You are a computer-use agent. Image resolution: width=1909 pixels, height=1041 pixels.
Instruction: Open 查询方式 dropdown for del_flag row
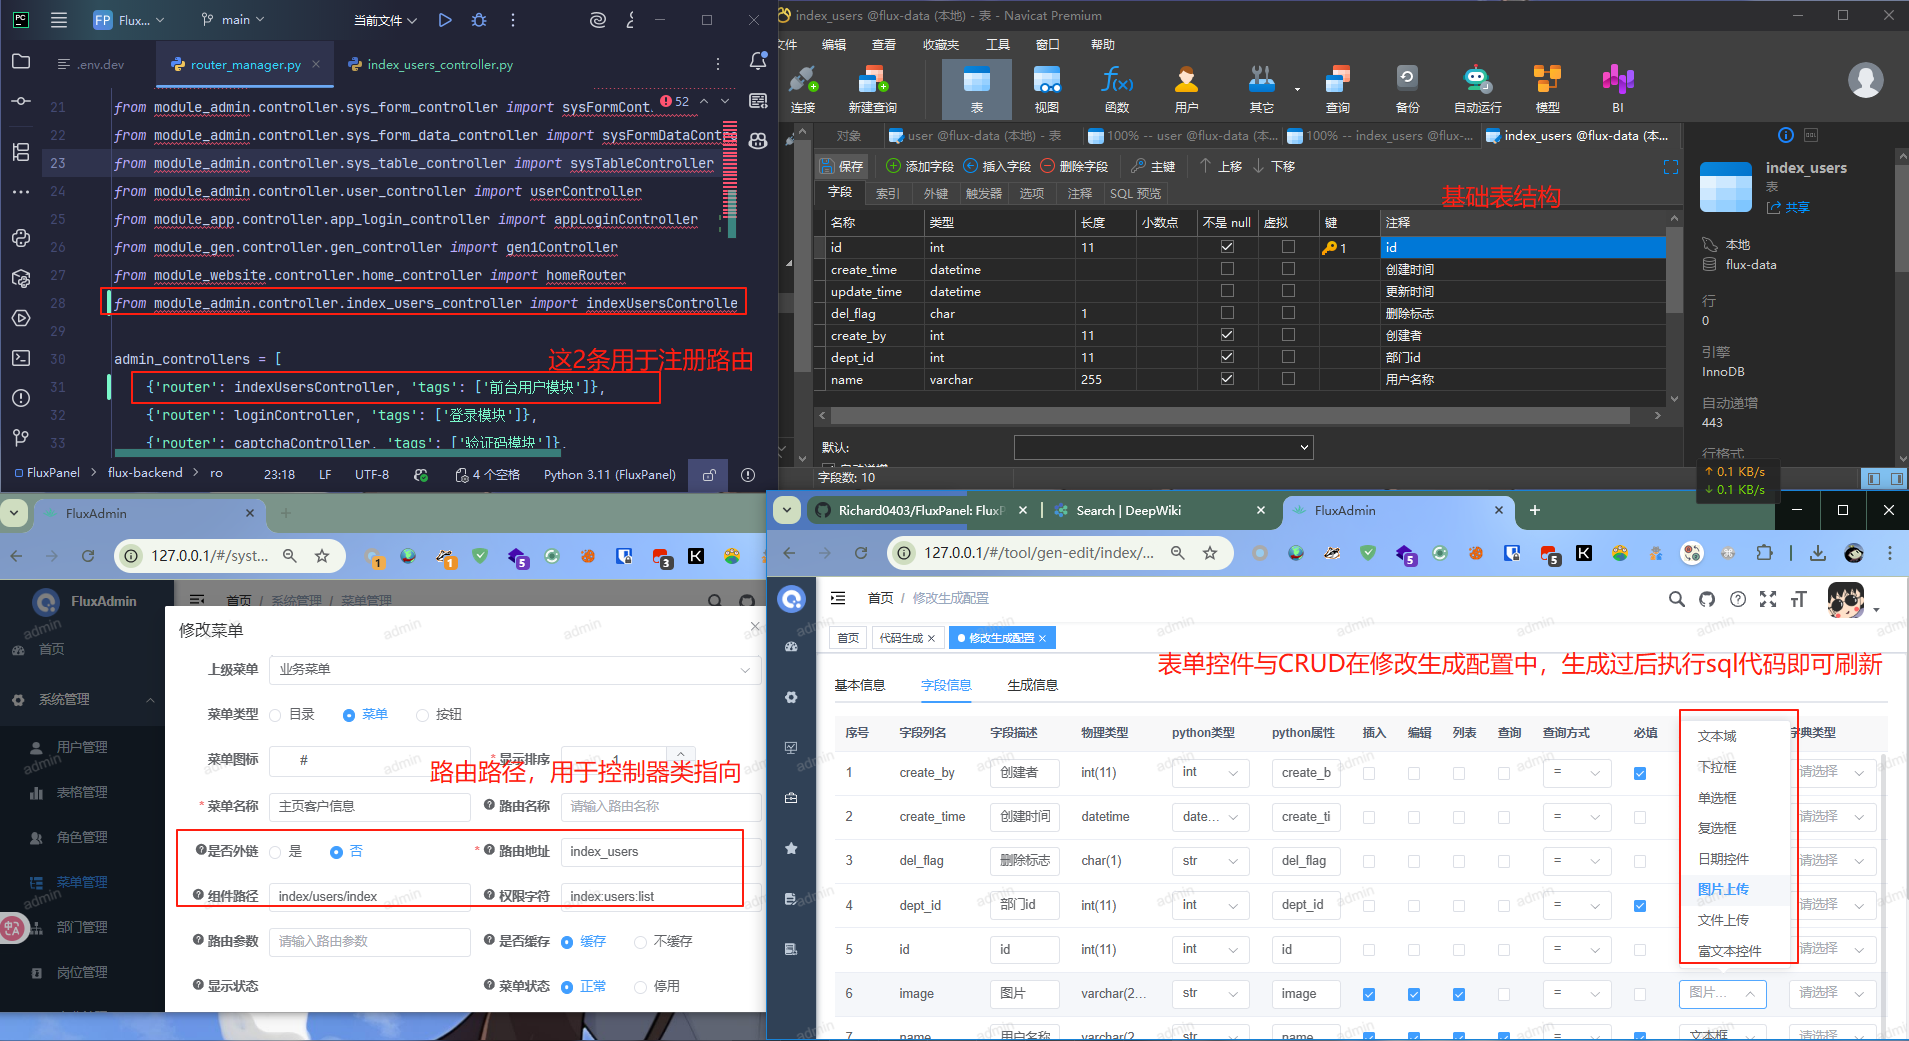pyautogui.click(x=1576, y=861)
